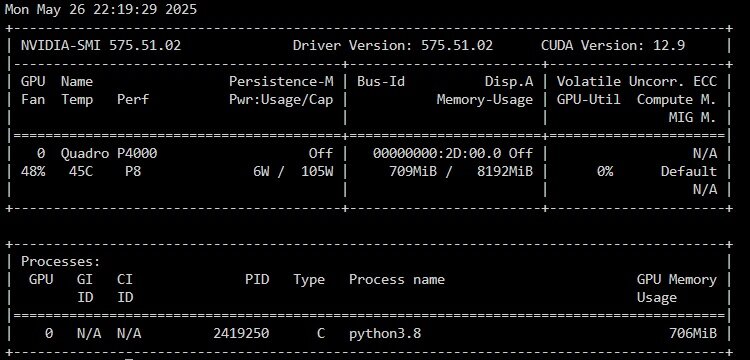The width and height of the screenshot is (750, 360).
Task: Click the Process name column header
Action: 397,280
